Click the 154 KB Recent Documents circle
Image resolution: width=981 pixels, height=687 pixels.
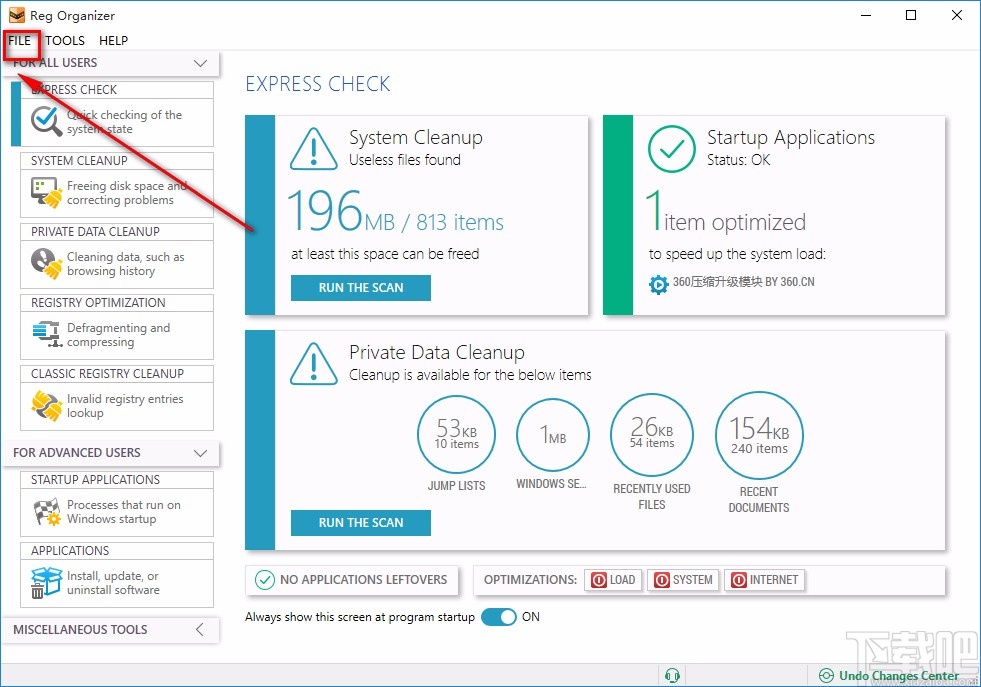[759, 435]
